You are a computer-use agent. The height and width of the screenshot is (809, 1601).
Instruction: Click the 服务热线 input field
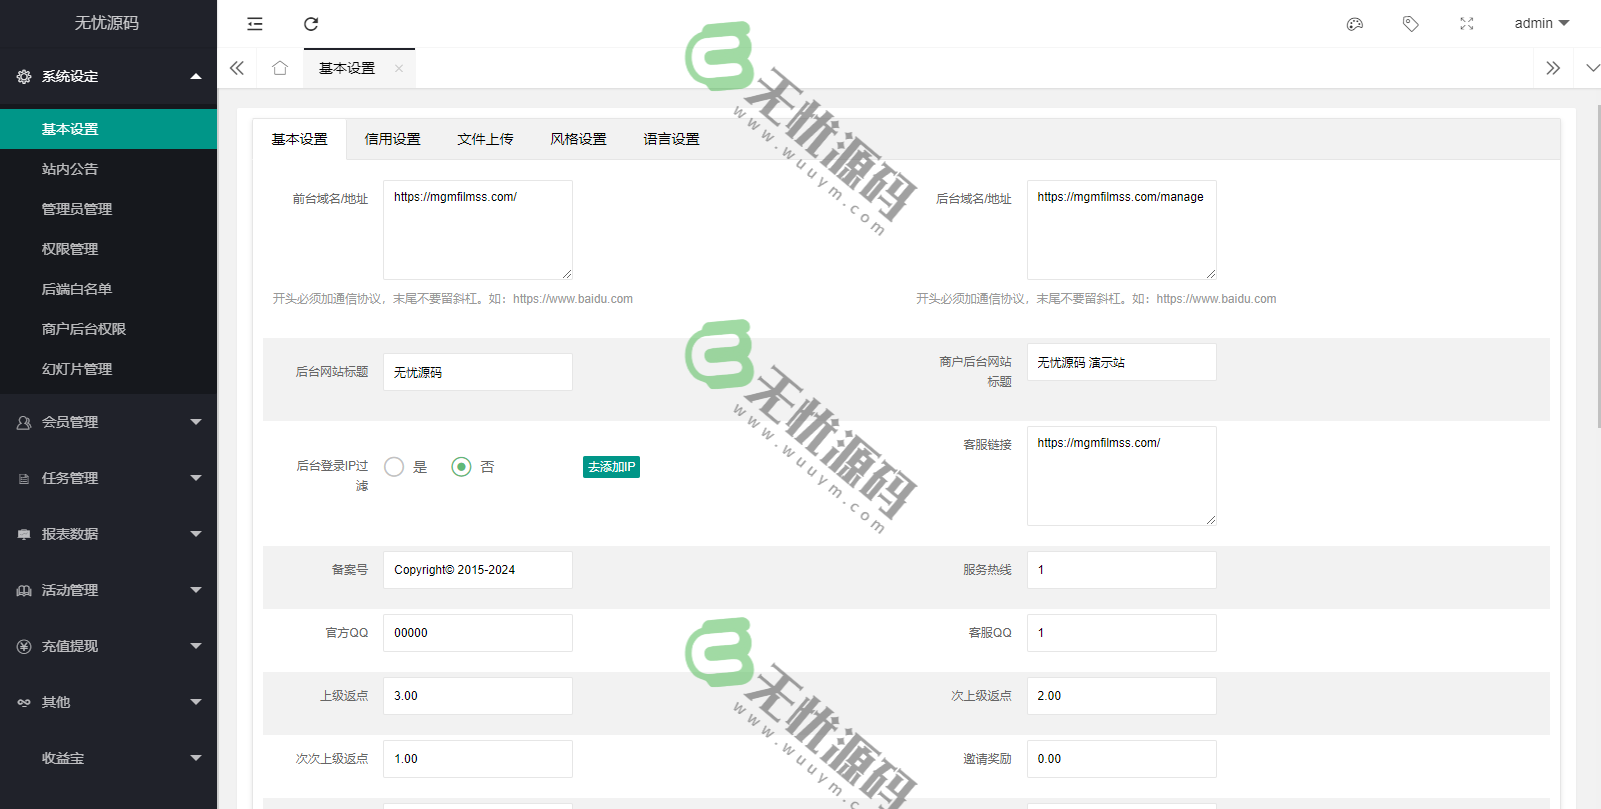[x=1122, y=570]
